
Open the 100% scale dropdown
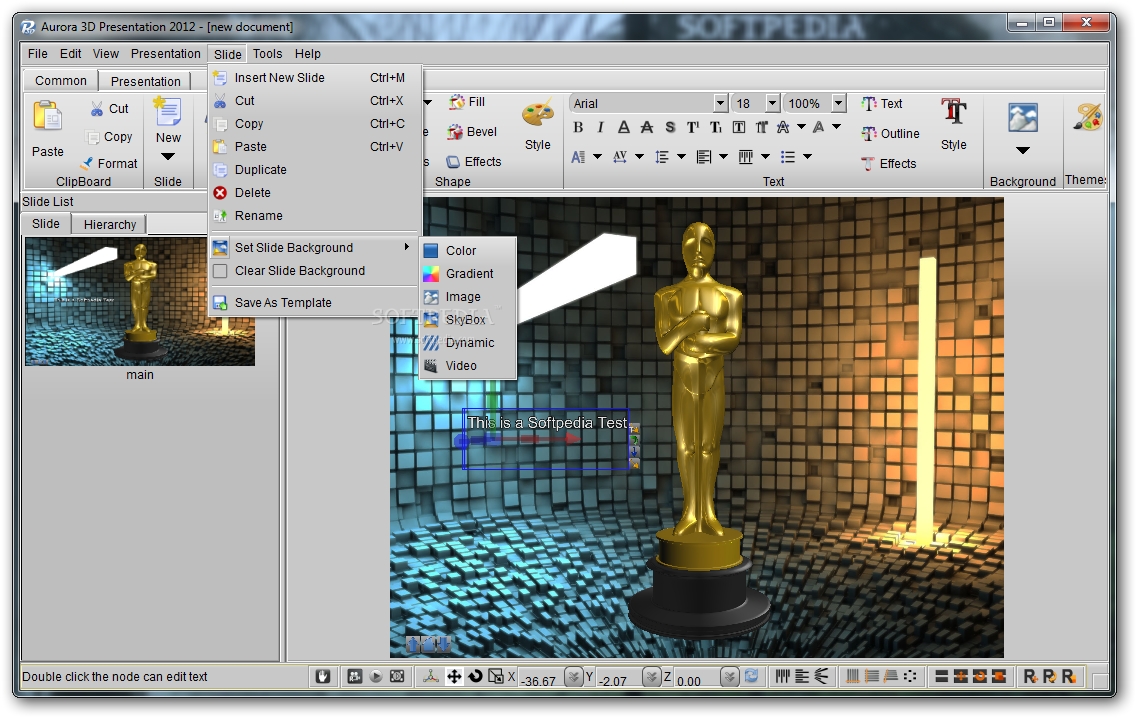coord(838,104)
